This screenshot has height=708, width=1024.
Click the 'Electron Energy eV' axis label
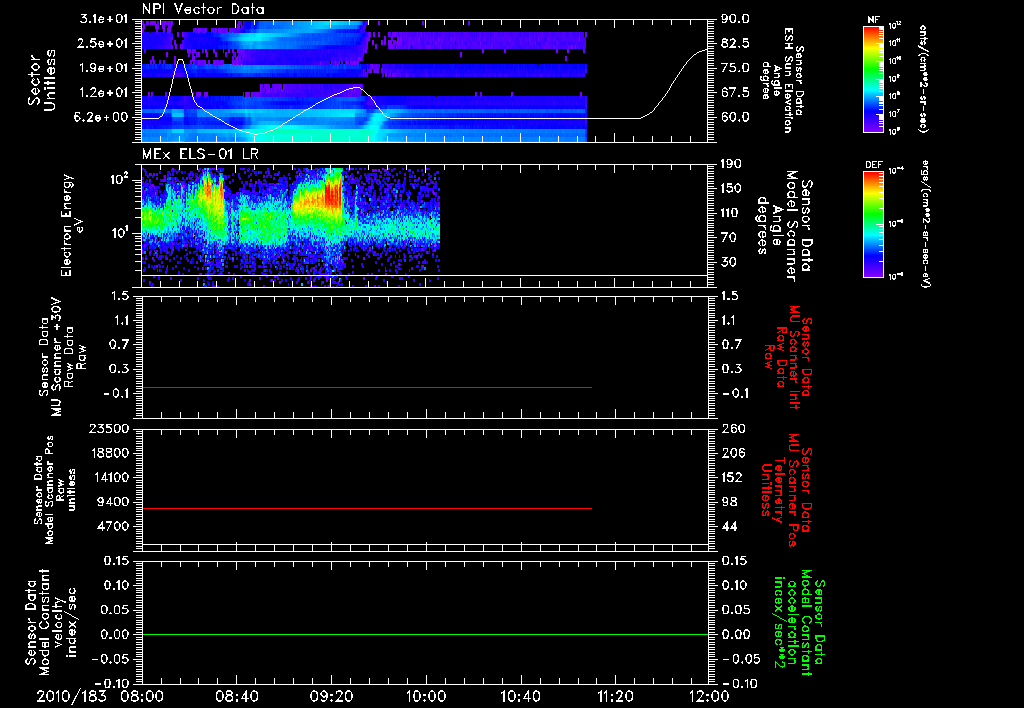[x=73, y=225]
